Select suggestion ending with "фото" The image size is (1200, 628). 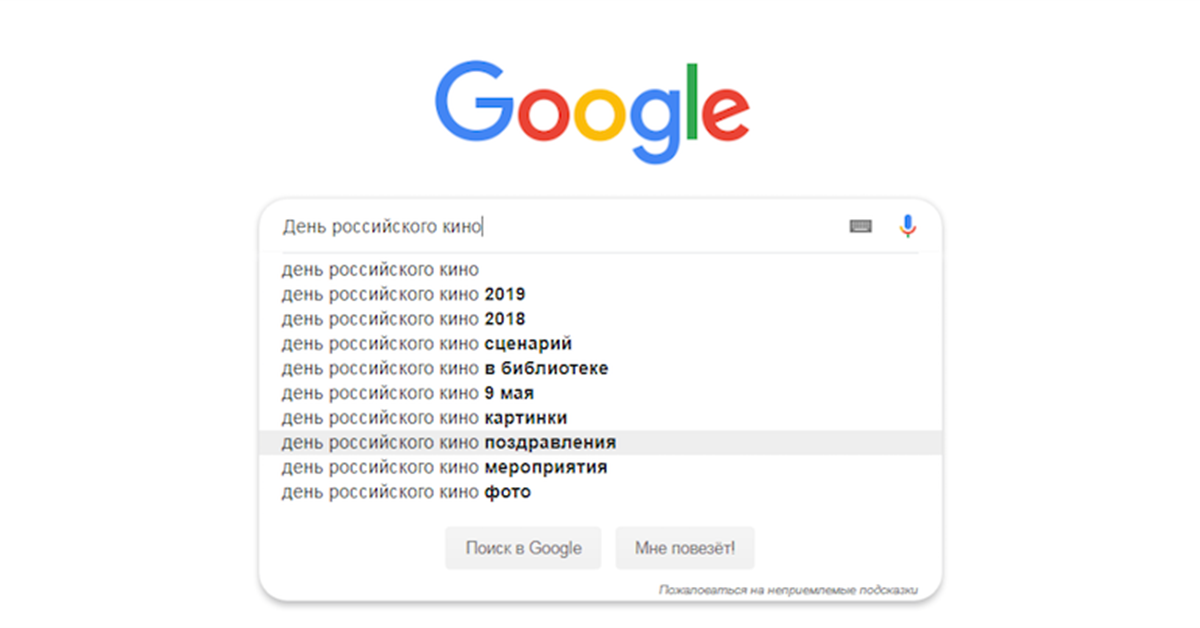click(x=406, y=492)
